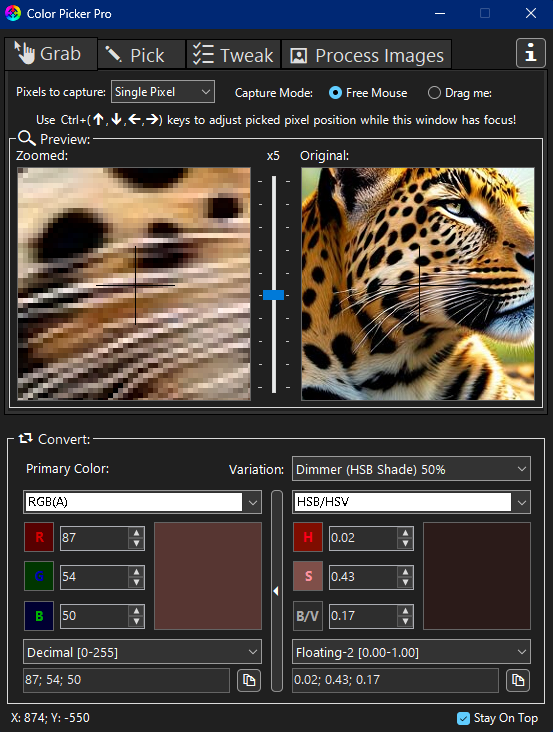Screen dimensions: 553x732
Task: Minimize the Color Picker Pro window
Action: (440, 14)
